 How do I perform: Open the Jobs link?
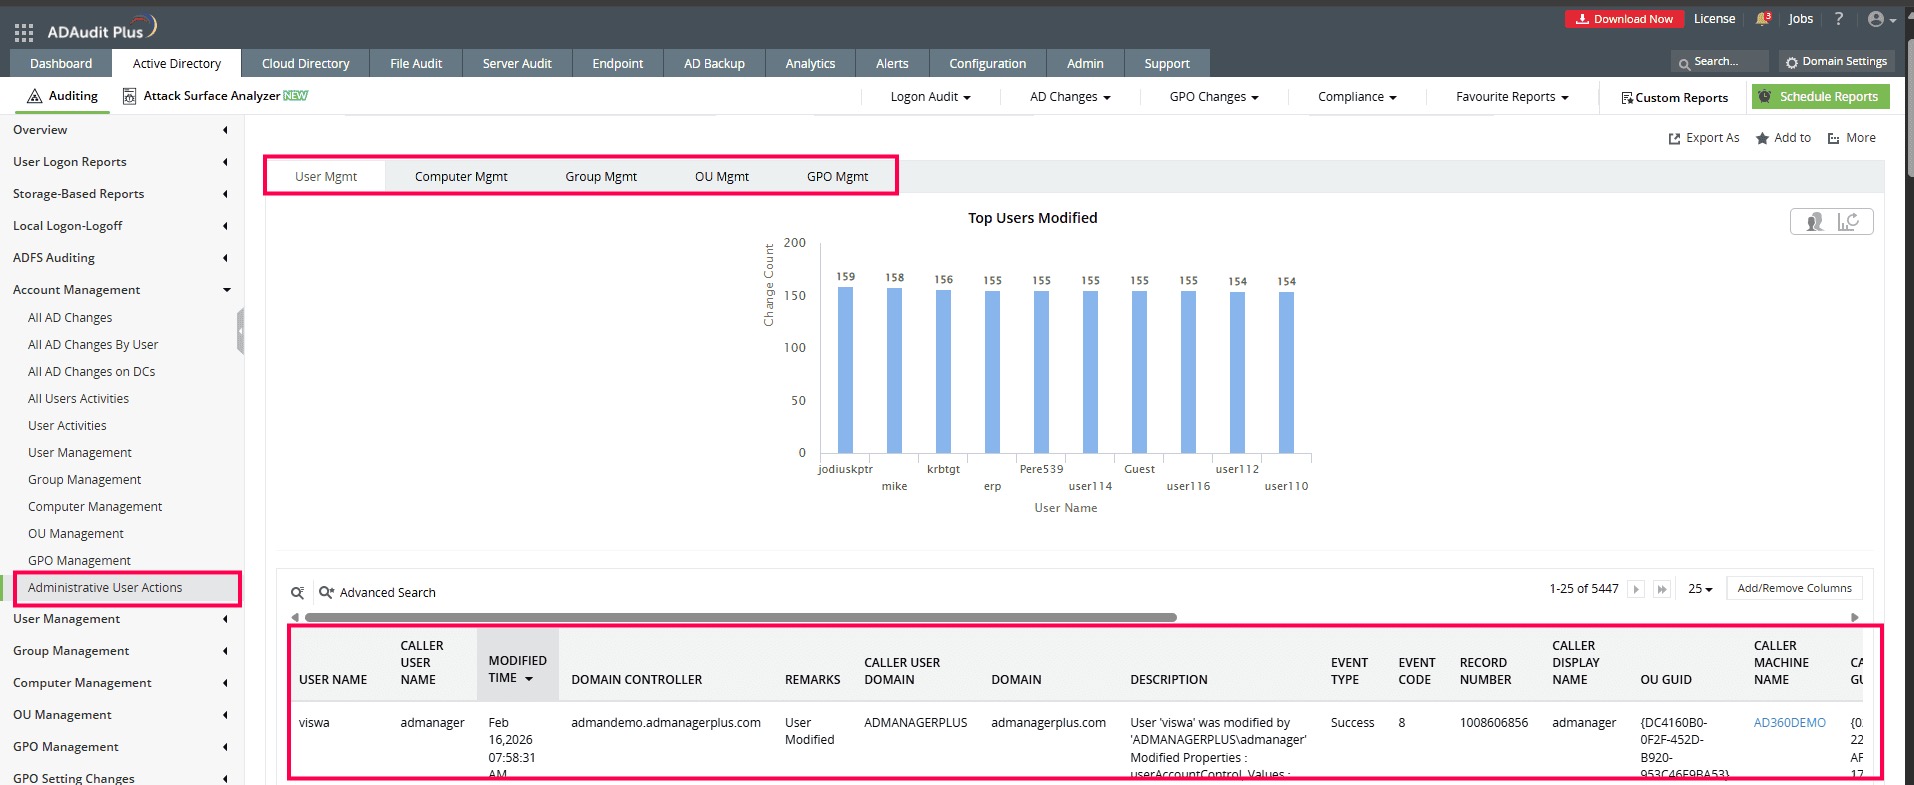click(1800, 19)
